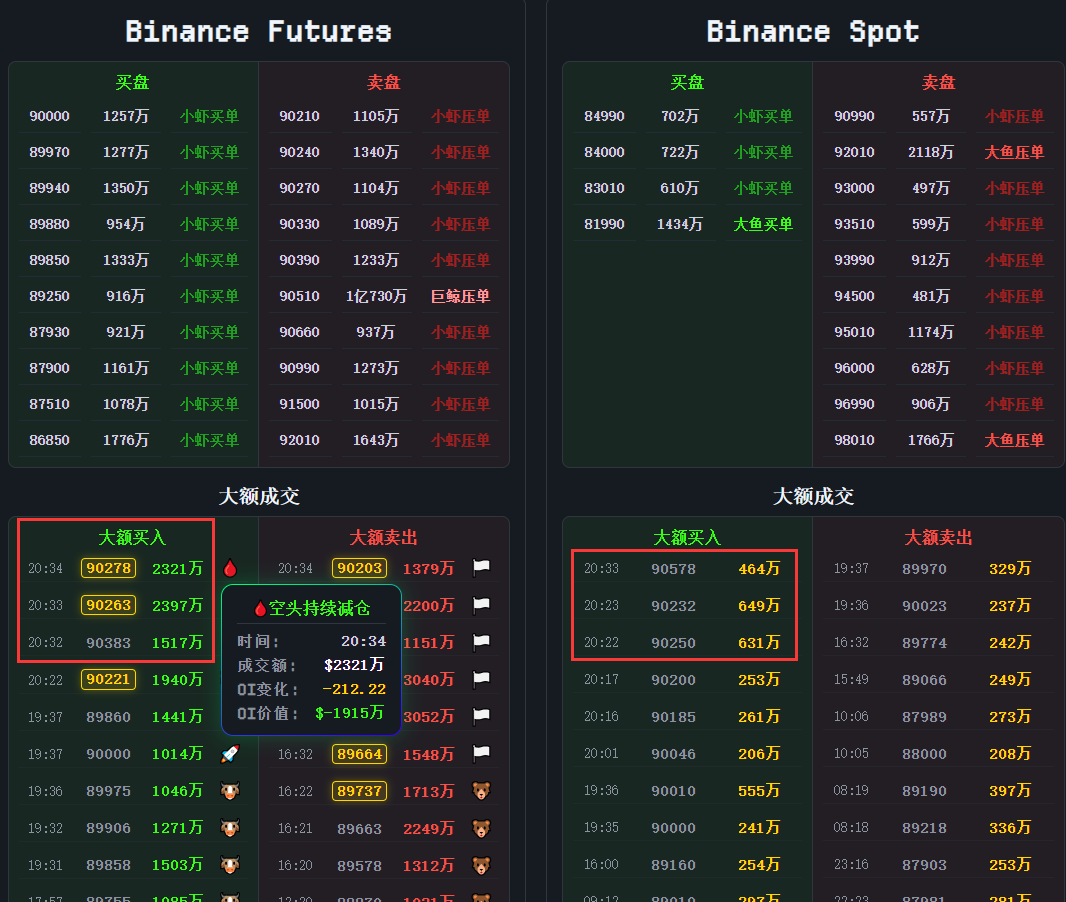Click the highlighted 90278 price badge

(108, 568)
